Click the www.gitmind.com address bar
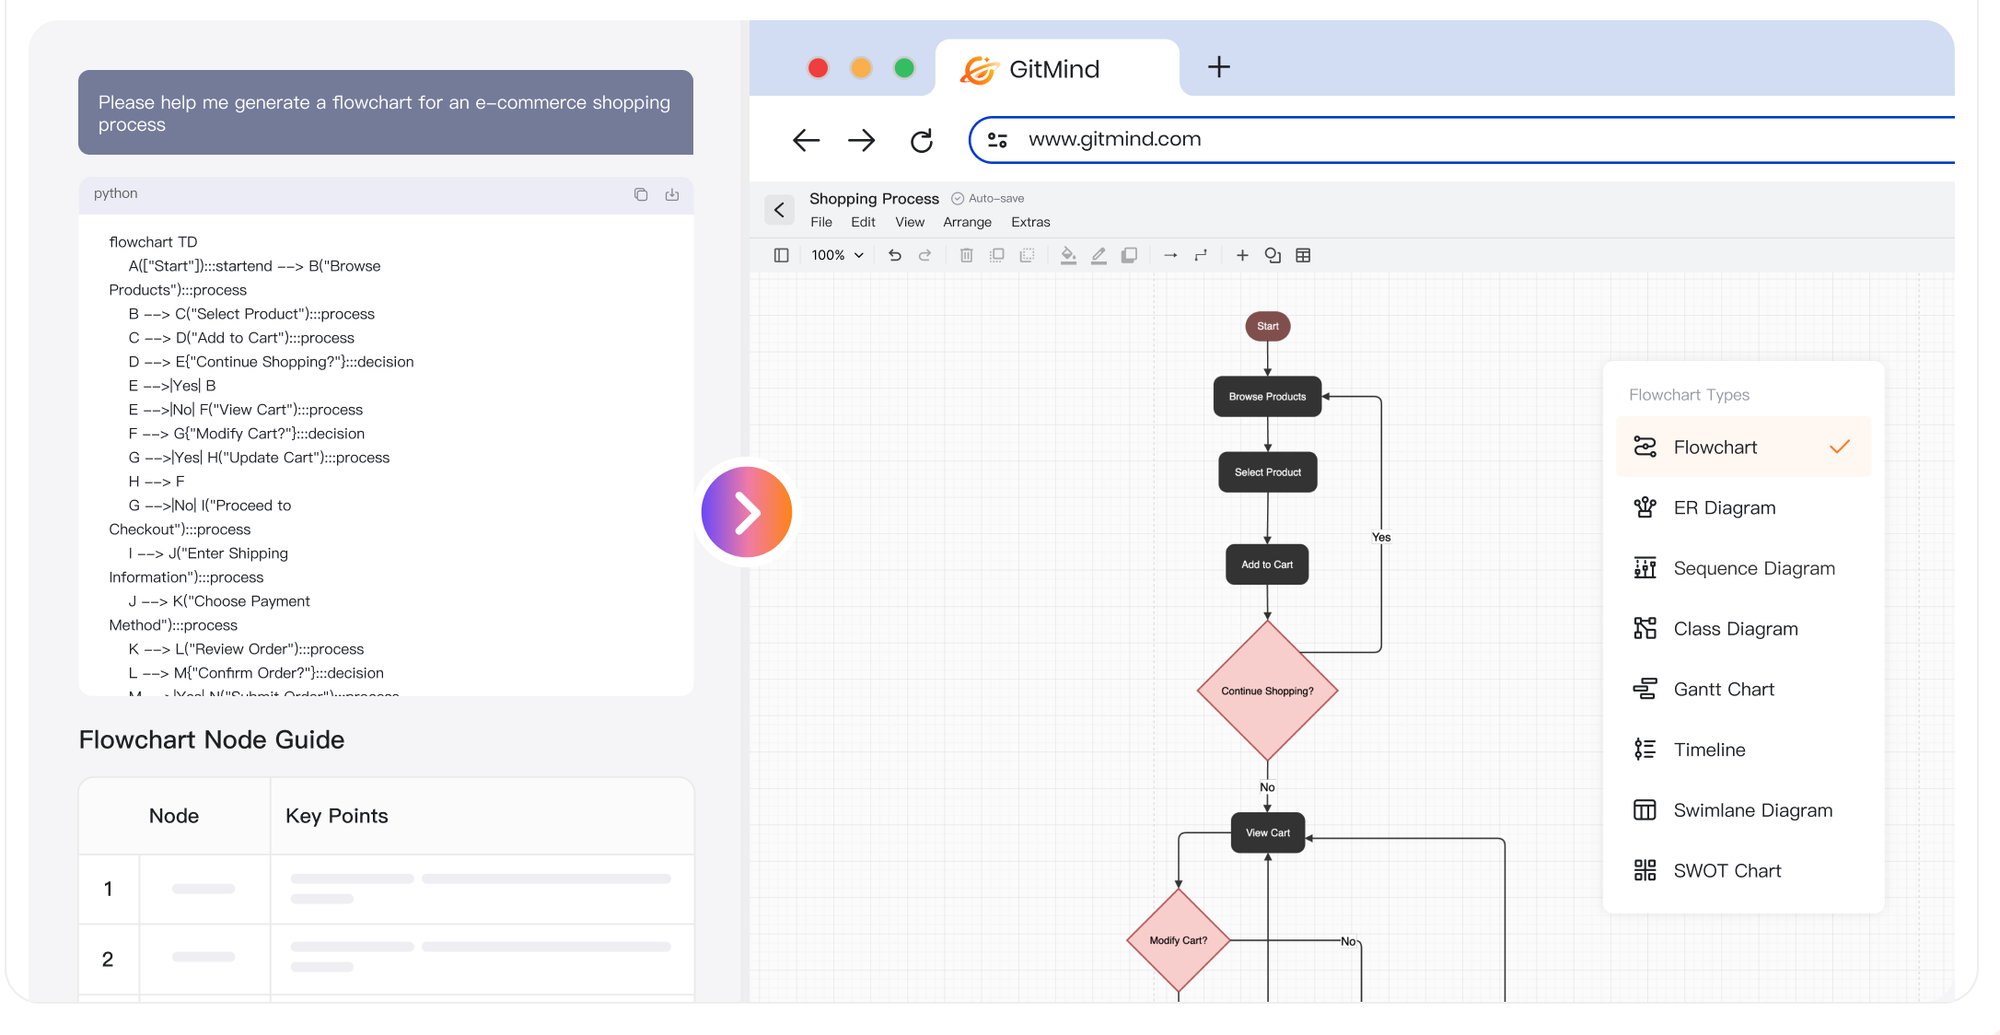 [1114, 139]
